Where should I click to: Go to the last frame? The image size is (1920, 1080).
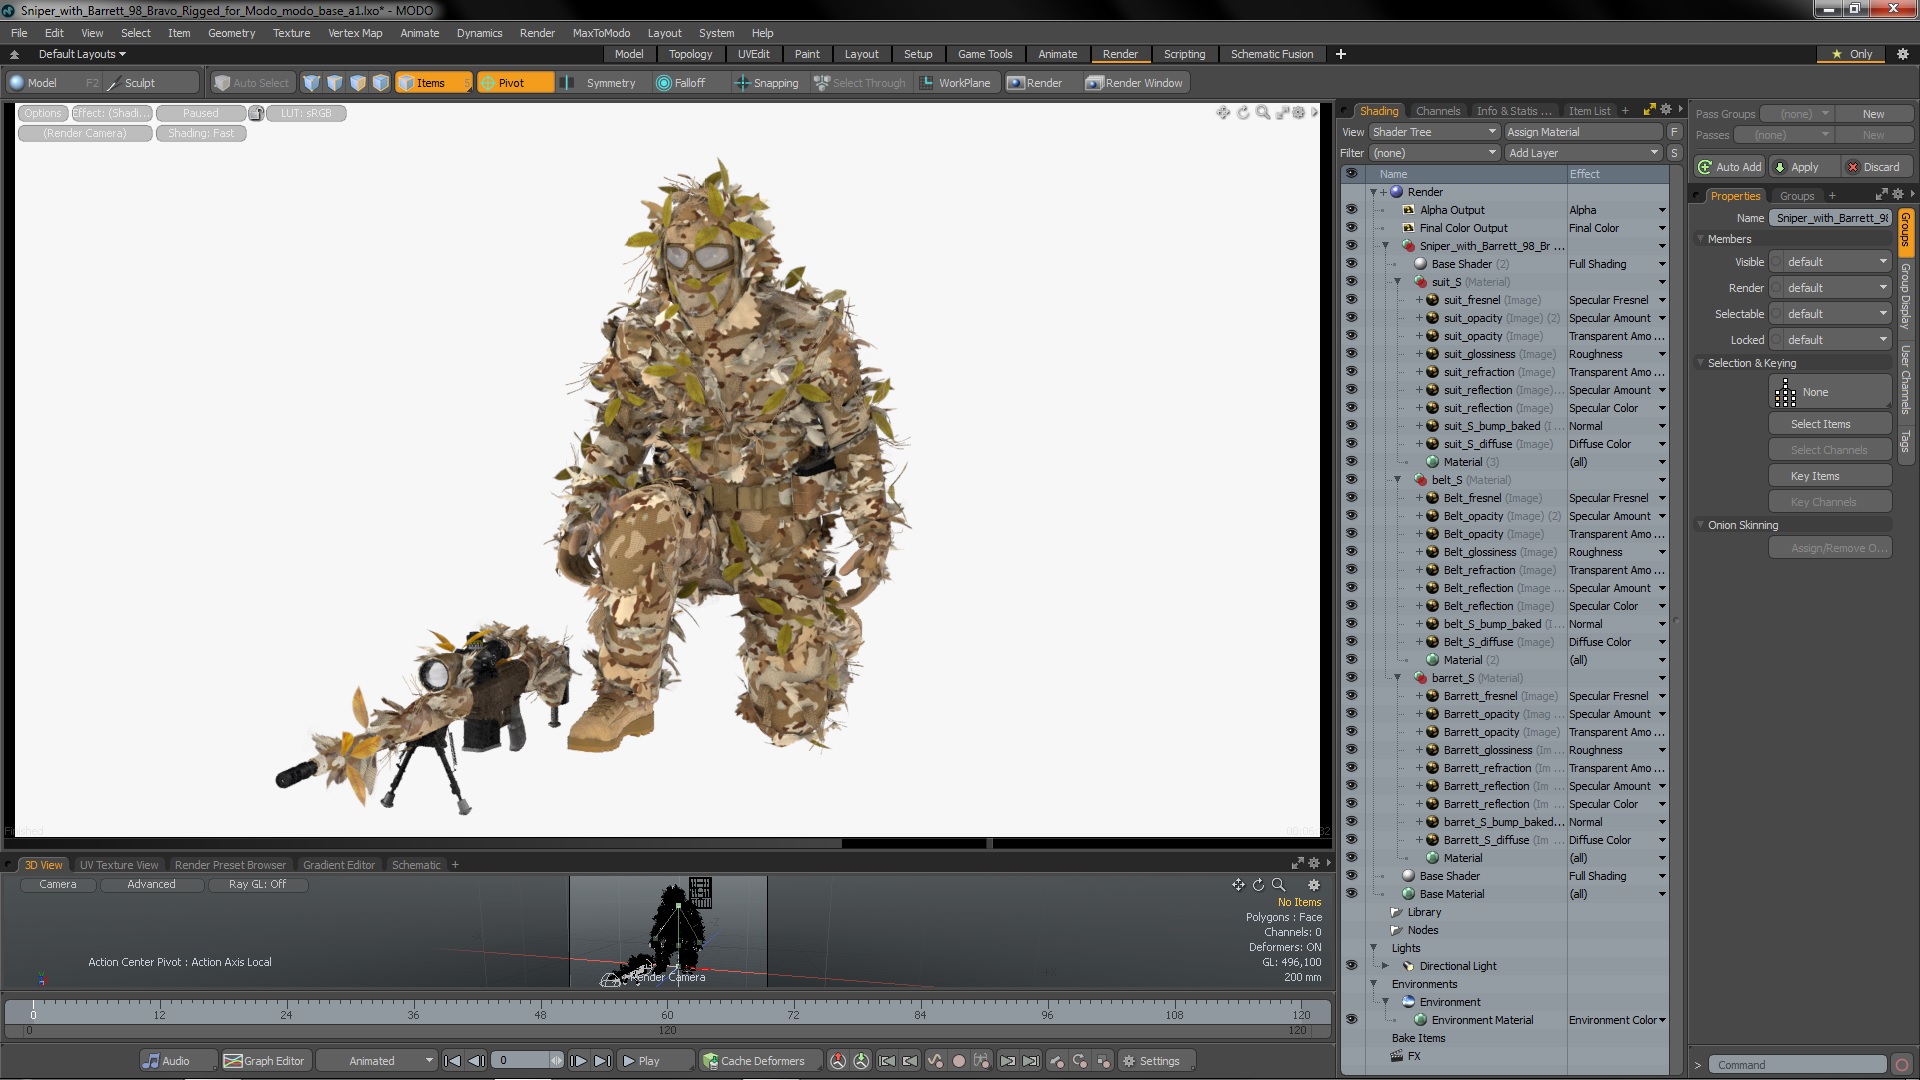coord(602,1061)
